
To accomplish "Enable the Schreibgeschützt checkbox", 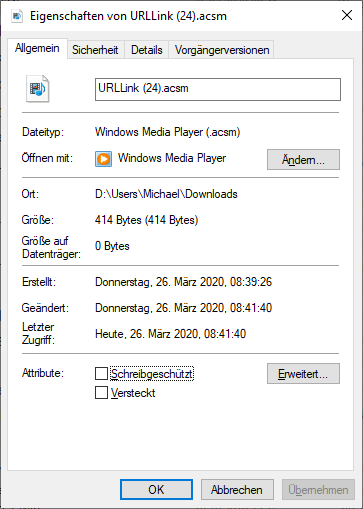I will tap(101, 374).
